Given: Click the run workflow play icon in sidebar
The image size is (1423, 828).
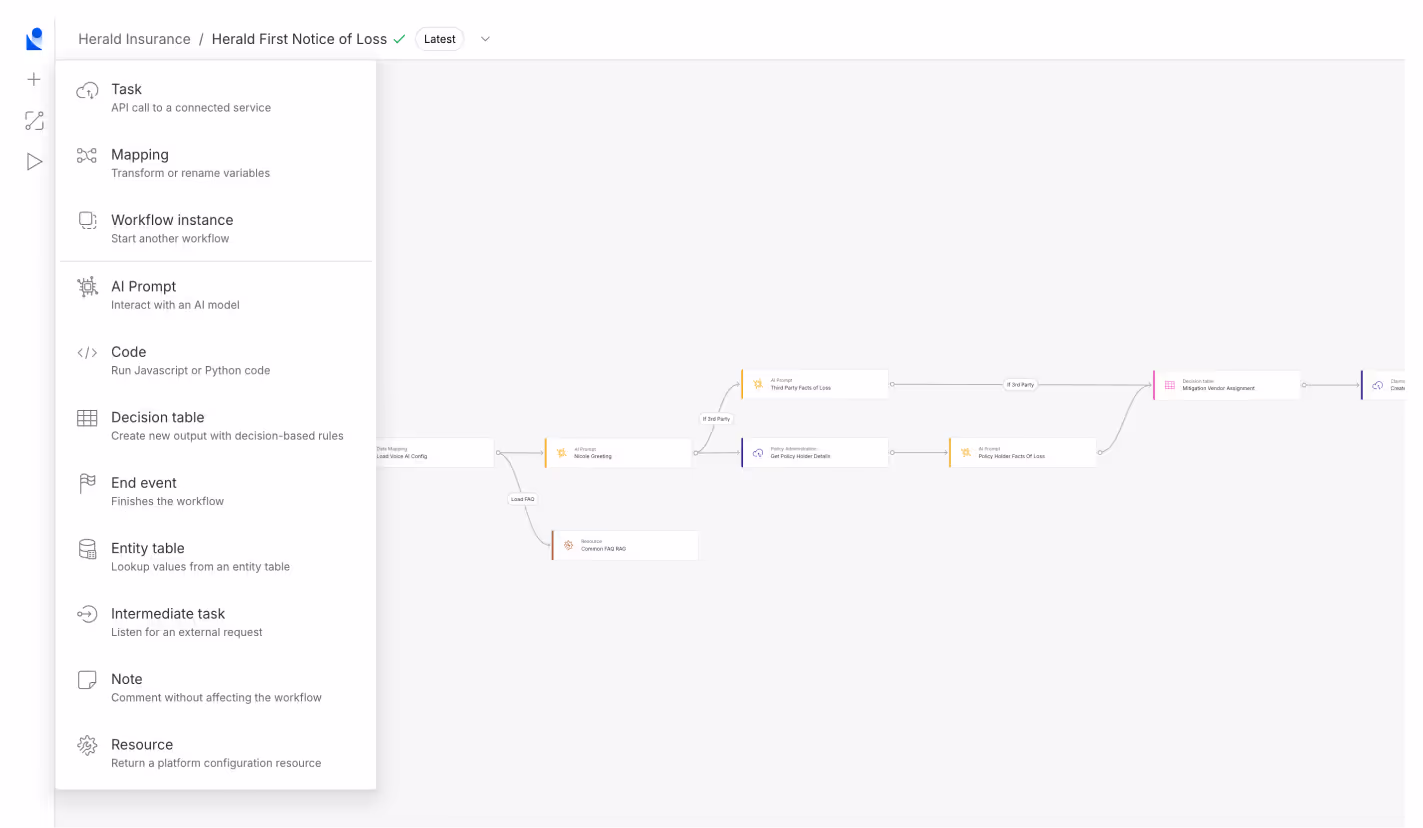Looking at the screenshot, I should [x=34, y=161].
